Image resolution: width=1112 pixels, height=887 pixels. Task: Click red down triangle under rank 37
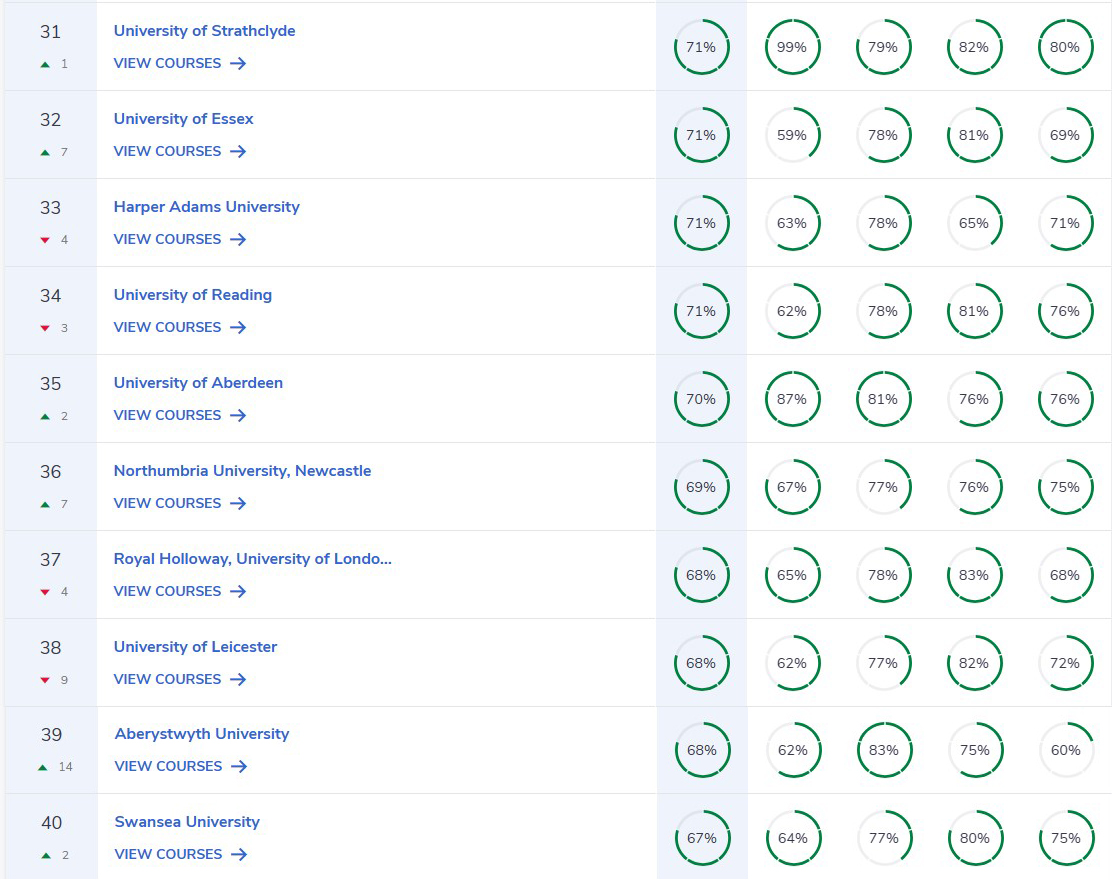45,592
